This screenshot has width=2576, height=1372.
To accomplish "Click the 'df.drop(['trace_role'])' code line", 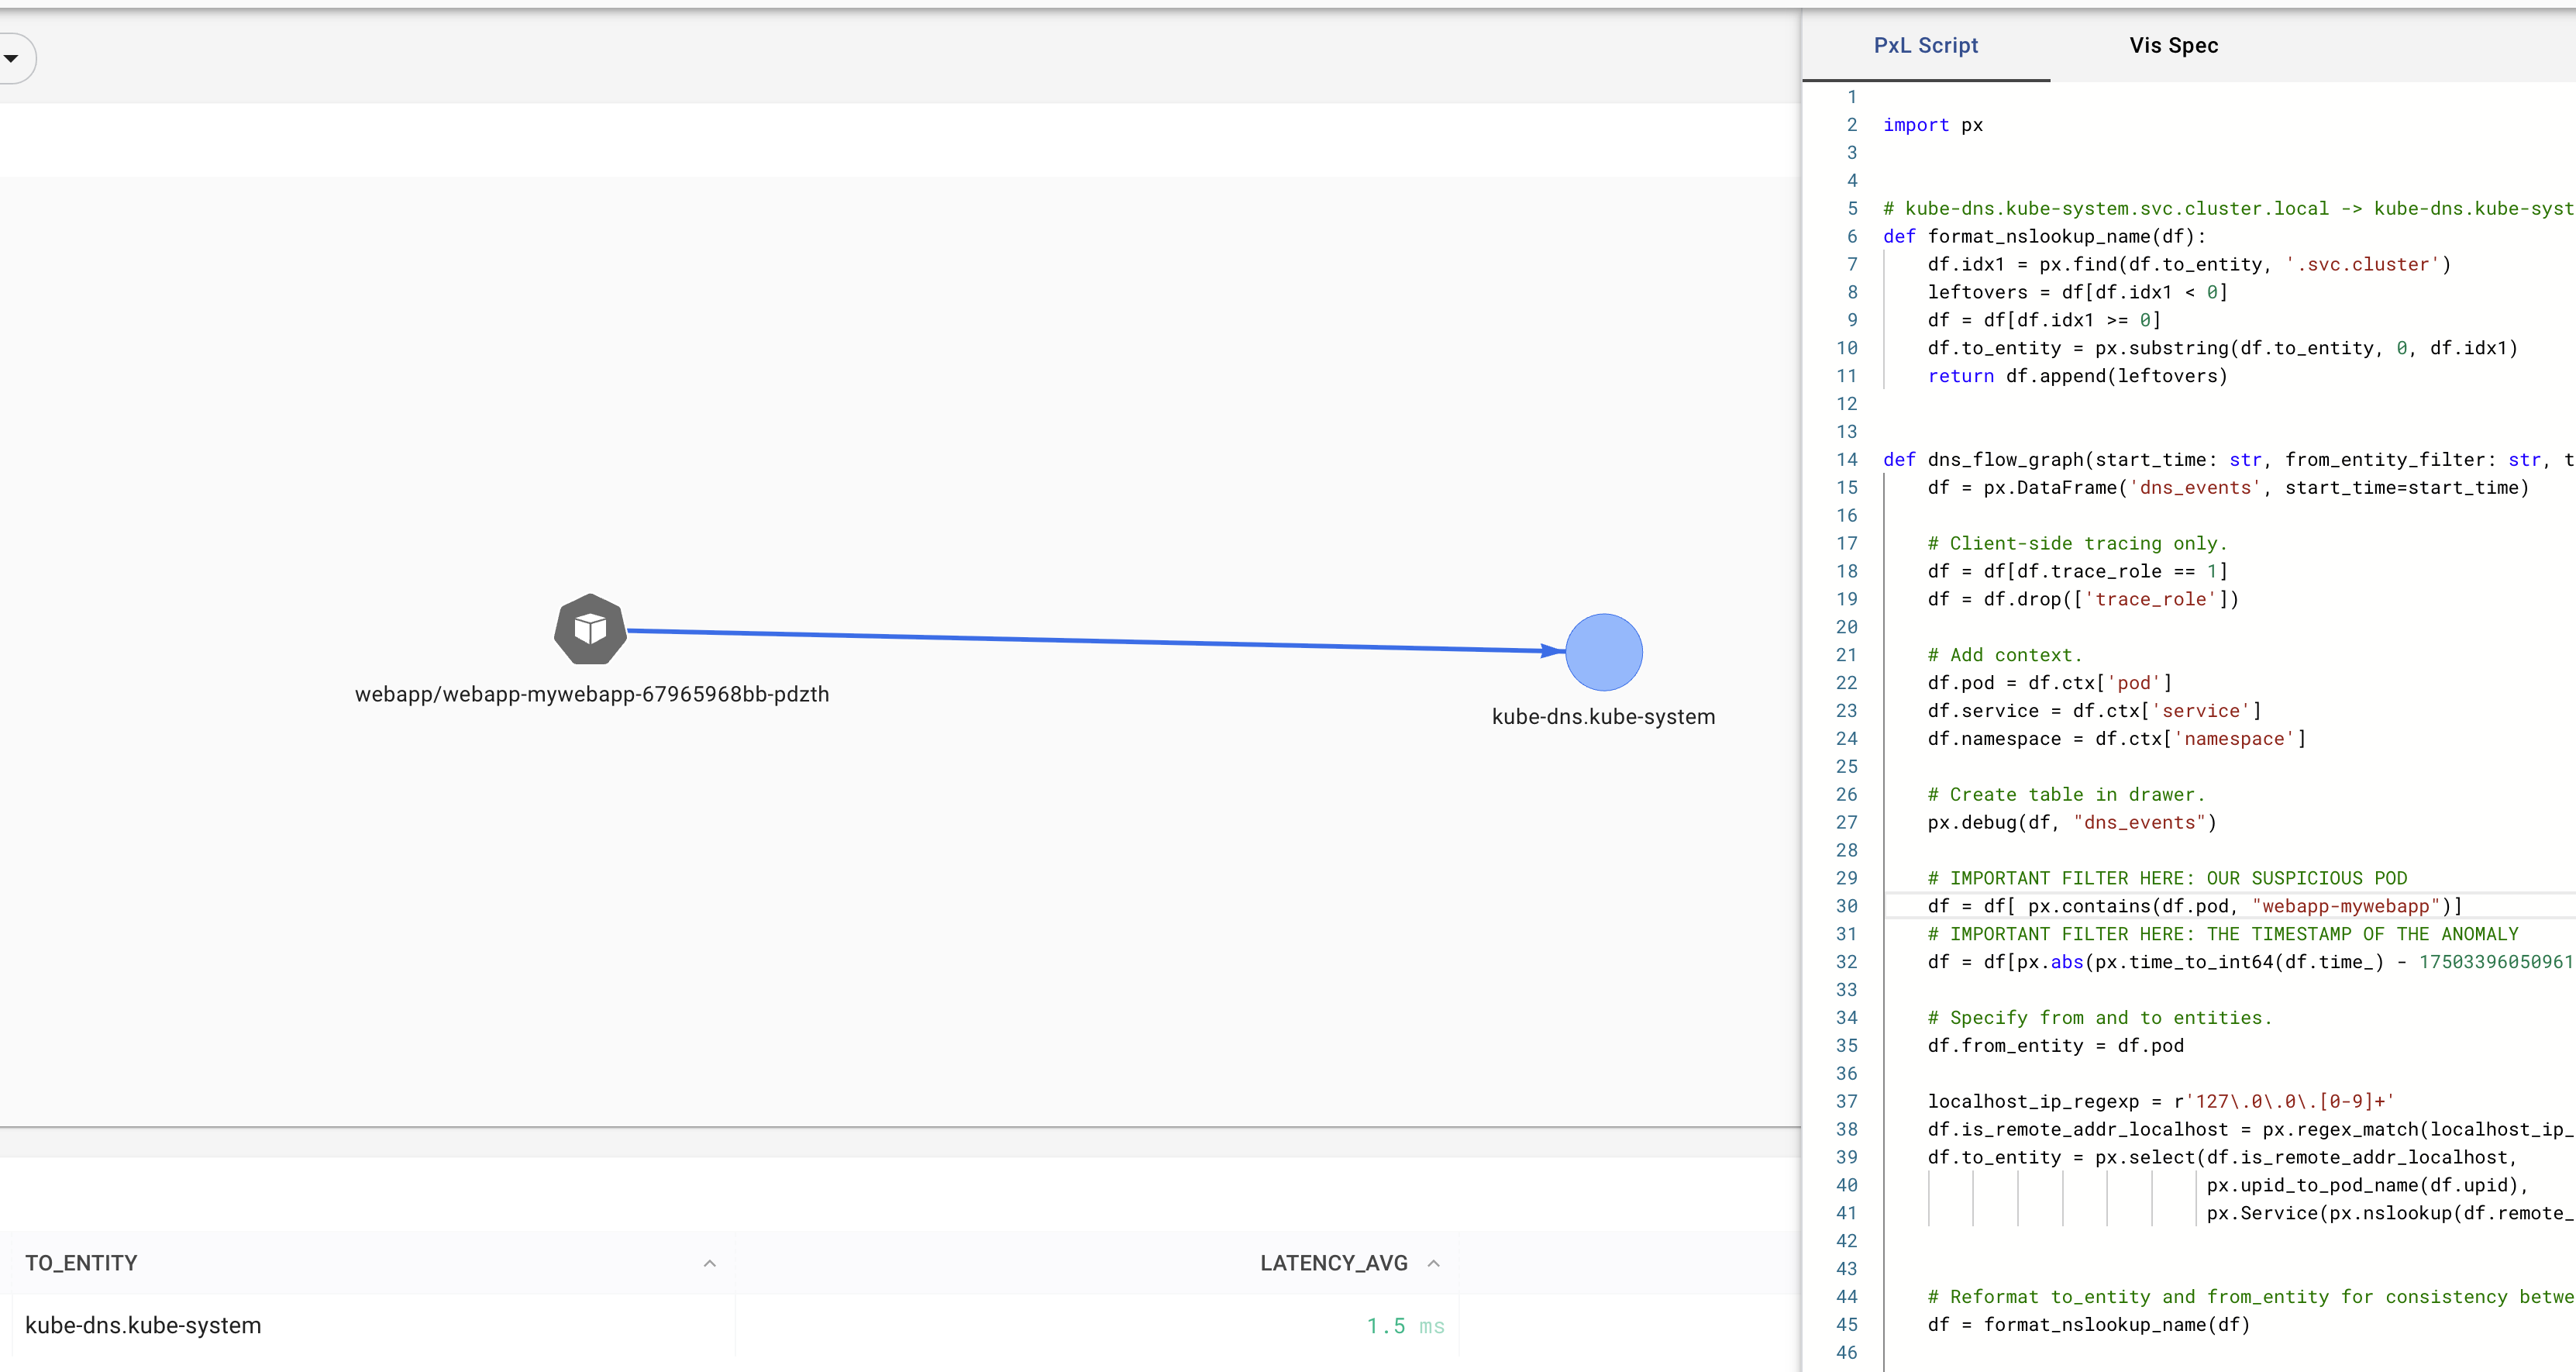I will coord(2083,599).
